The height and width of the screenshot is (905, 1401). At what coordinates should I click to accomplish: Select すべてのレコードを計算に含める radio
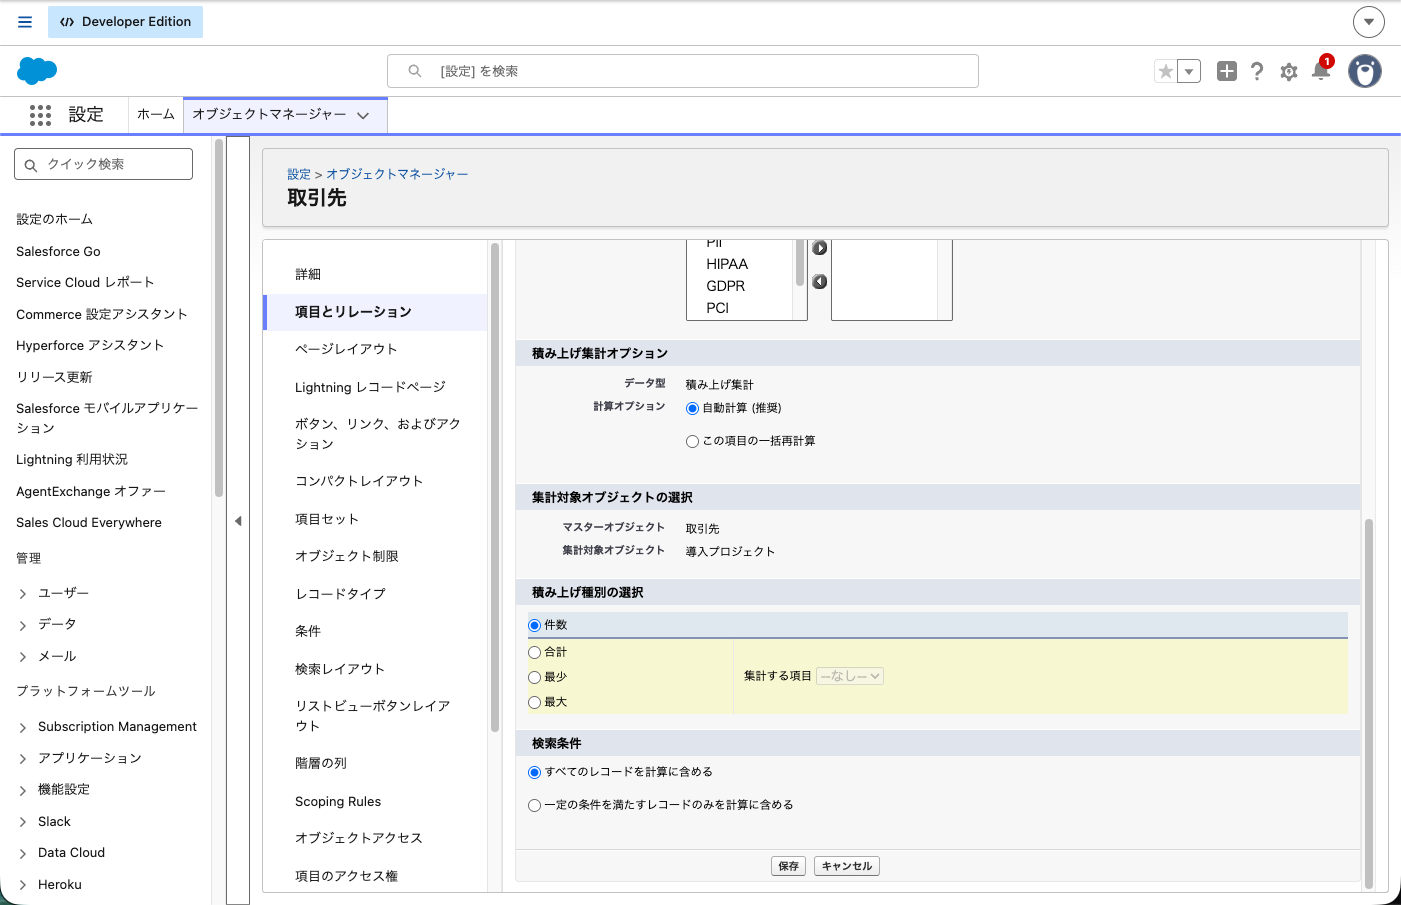534,772
